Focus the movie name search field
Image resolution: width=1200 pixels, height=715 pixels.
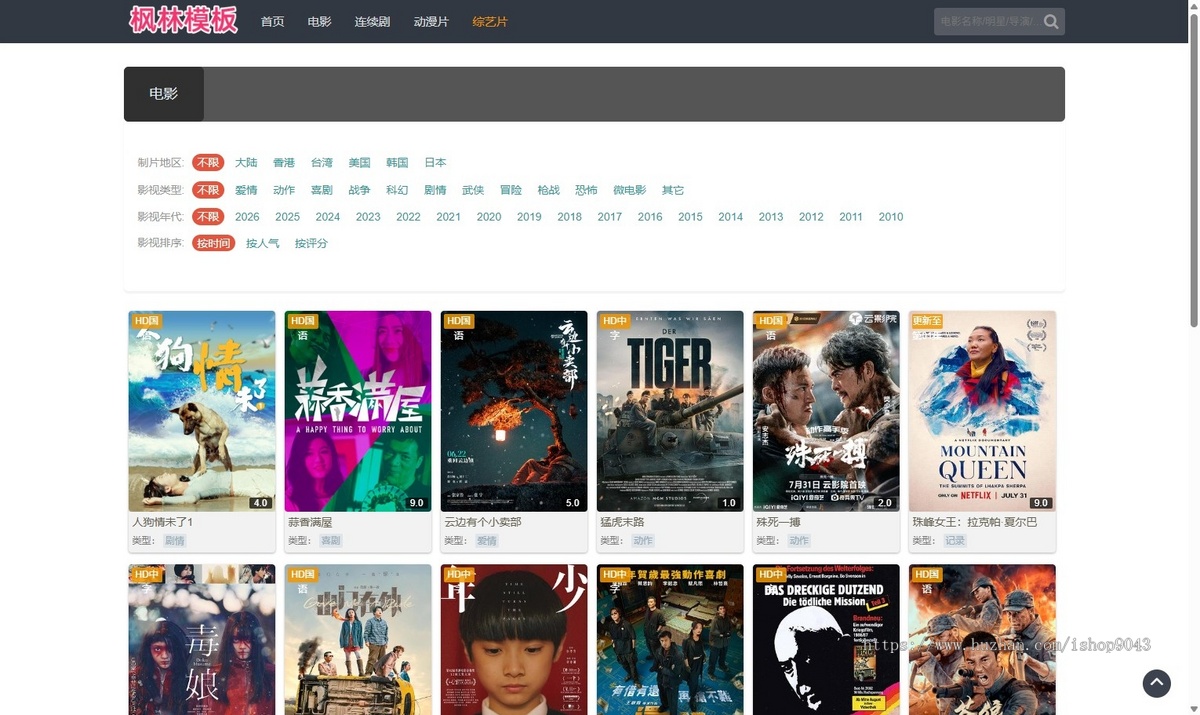(x=987, y=22)
